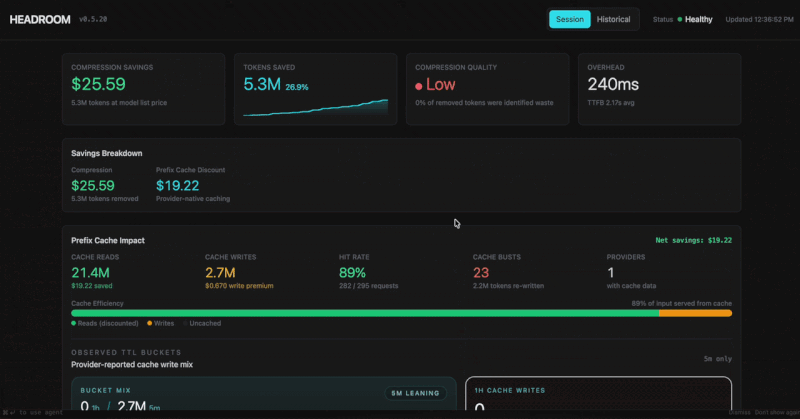Click the 5m only label

click(717, 359)
